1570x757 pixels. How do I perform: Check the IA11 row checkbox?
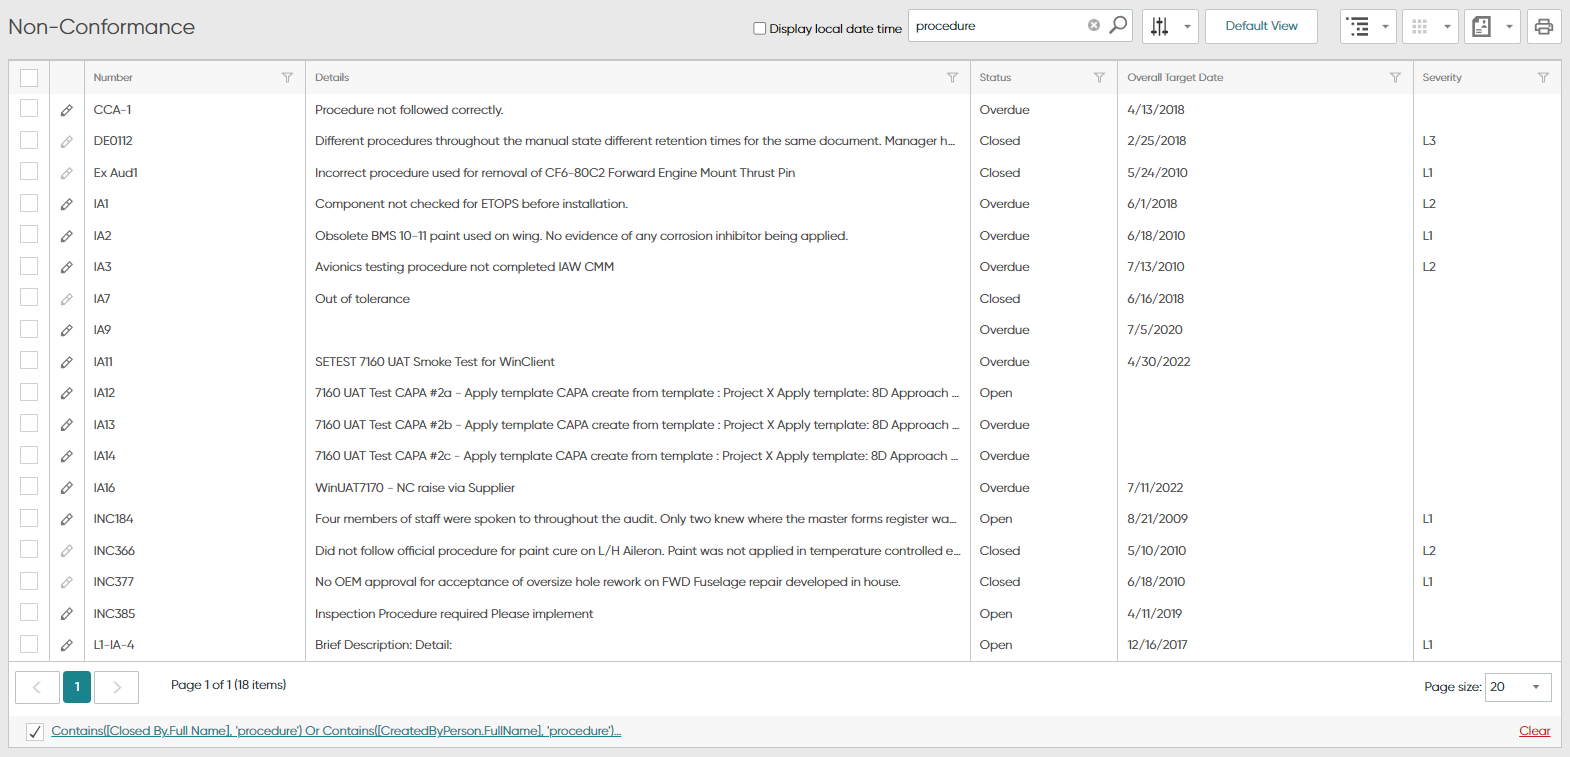tap(29, 361)
